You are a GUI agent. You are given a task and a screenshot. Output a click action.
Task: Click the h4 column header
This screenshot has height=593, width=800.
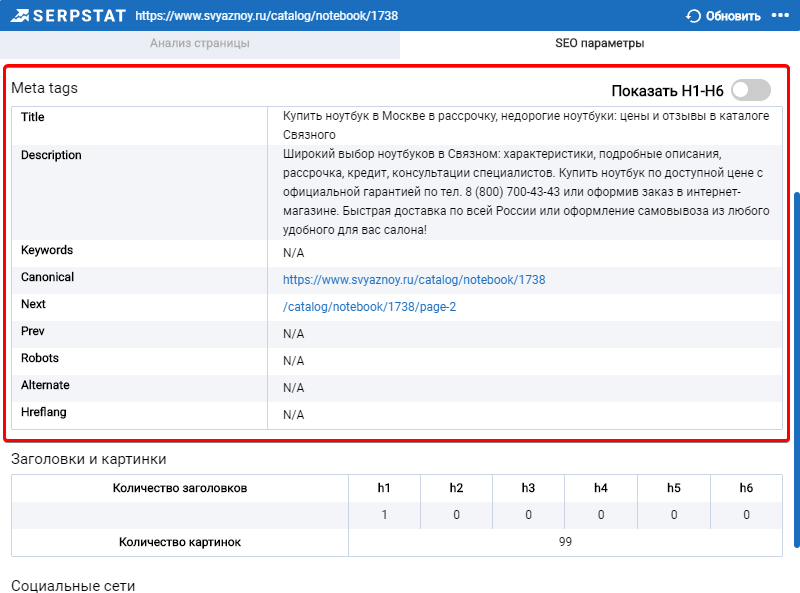(601, 488)
